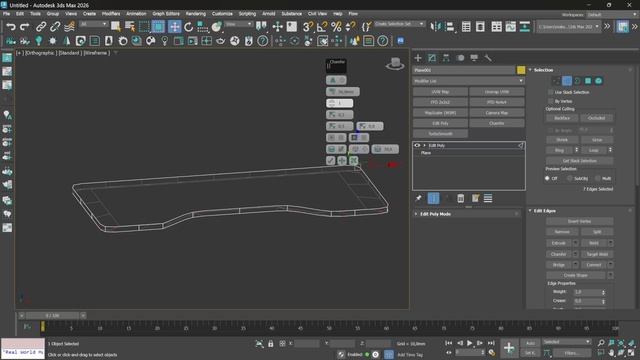Toggle the Percent Snap button
Image resolution: width=640 pixels, height=360 pixels.
click(336, 27)
